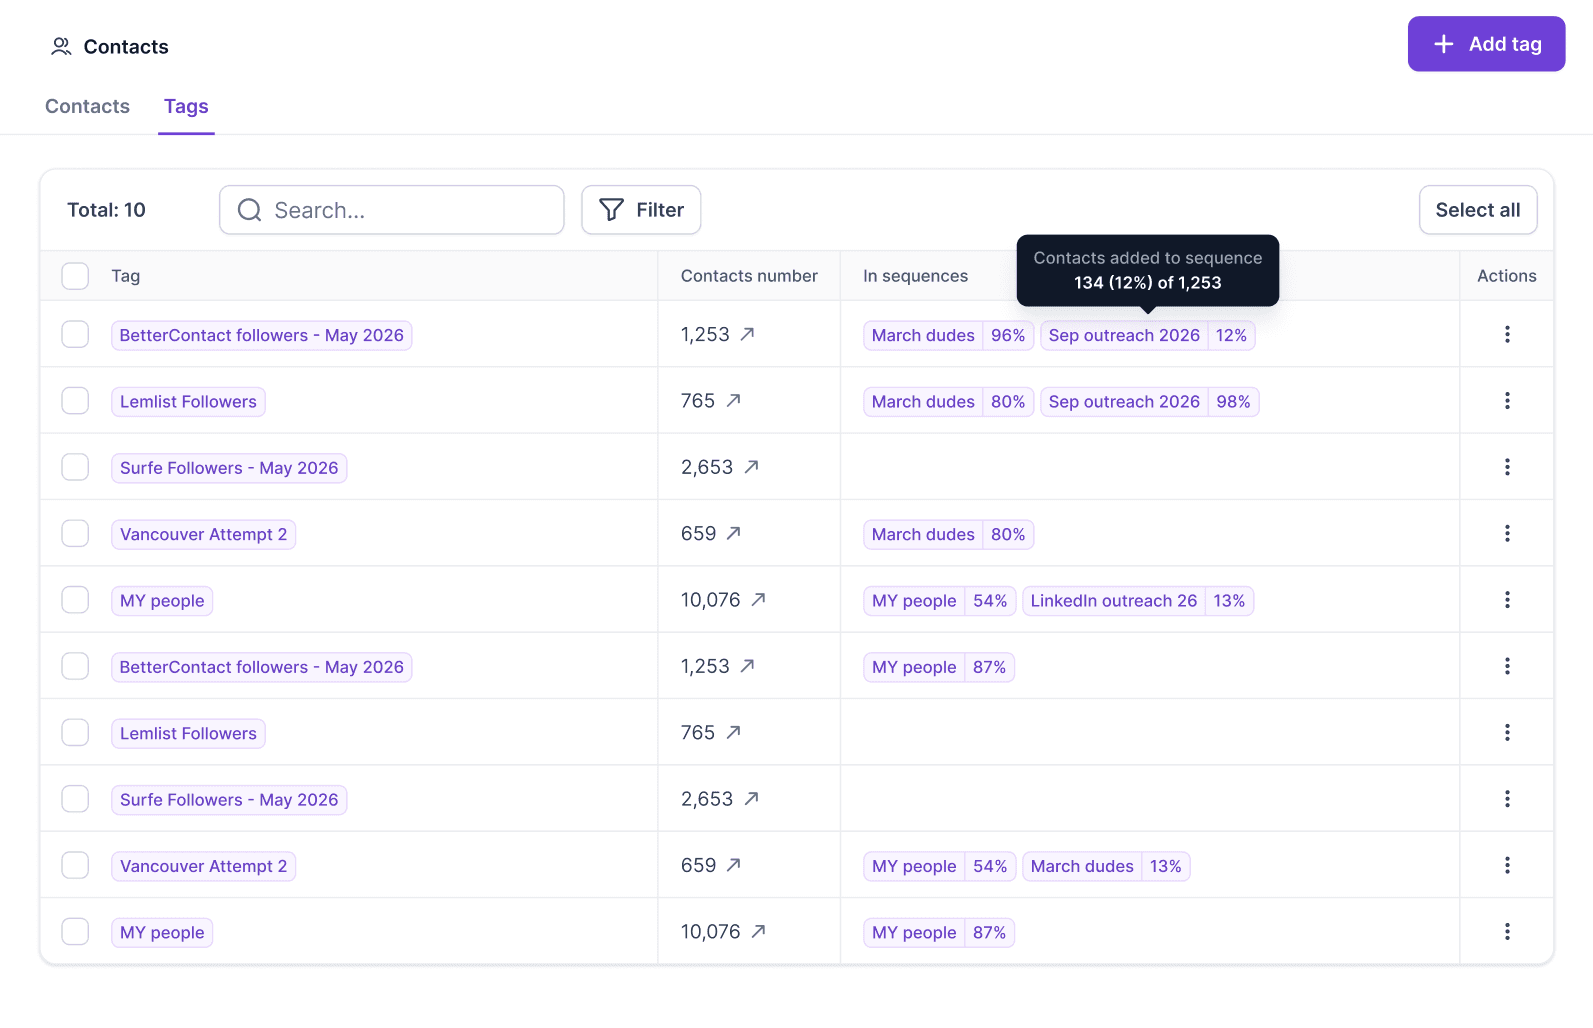Open the Filter button
The image size is (1593, 1028).
point(641,210)
